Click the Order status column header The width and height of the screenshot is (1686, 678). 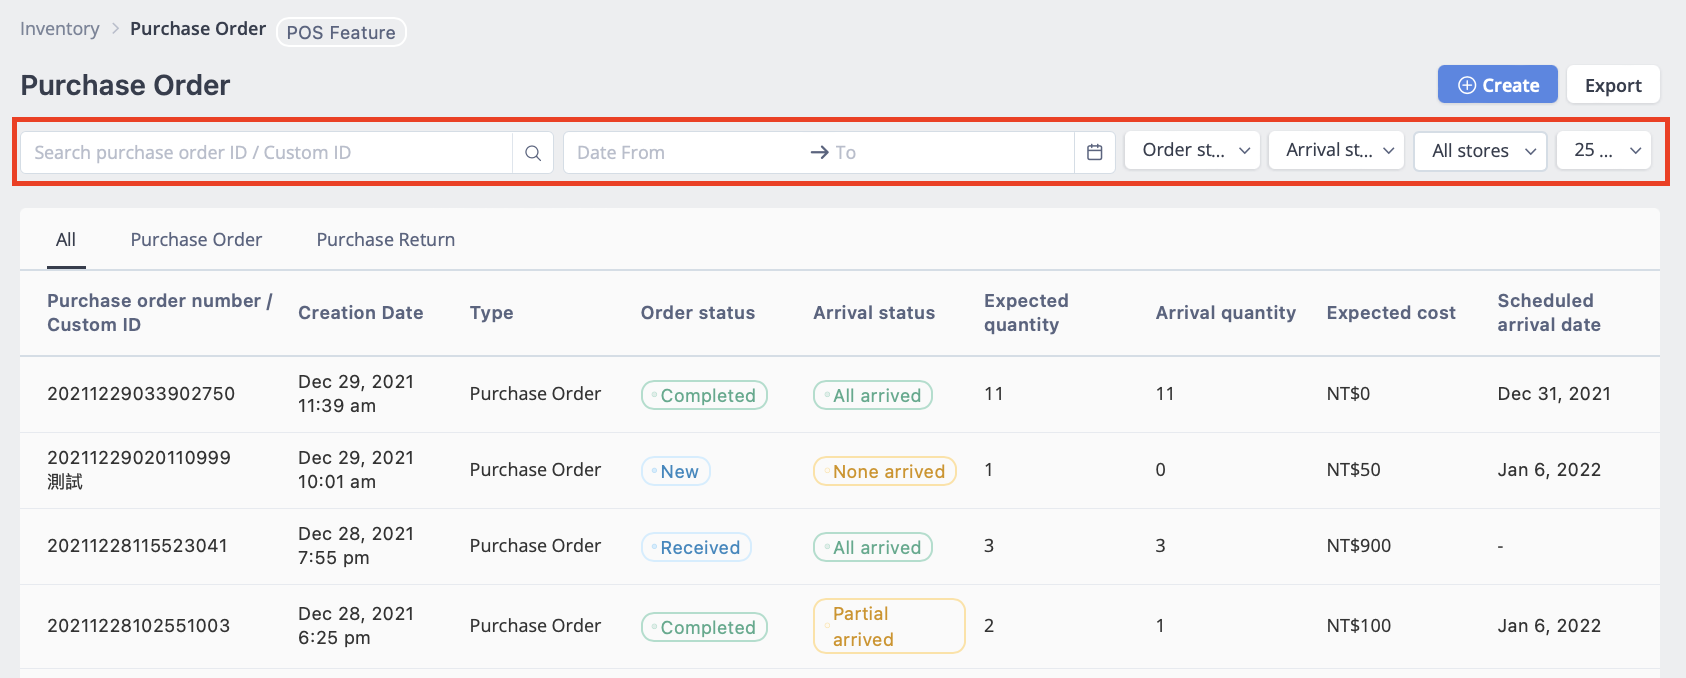coord(698,313)
